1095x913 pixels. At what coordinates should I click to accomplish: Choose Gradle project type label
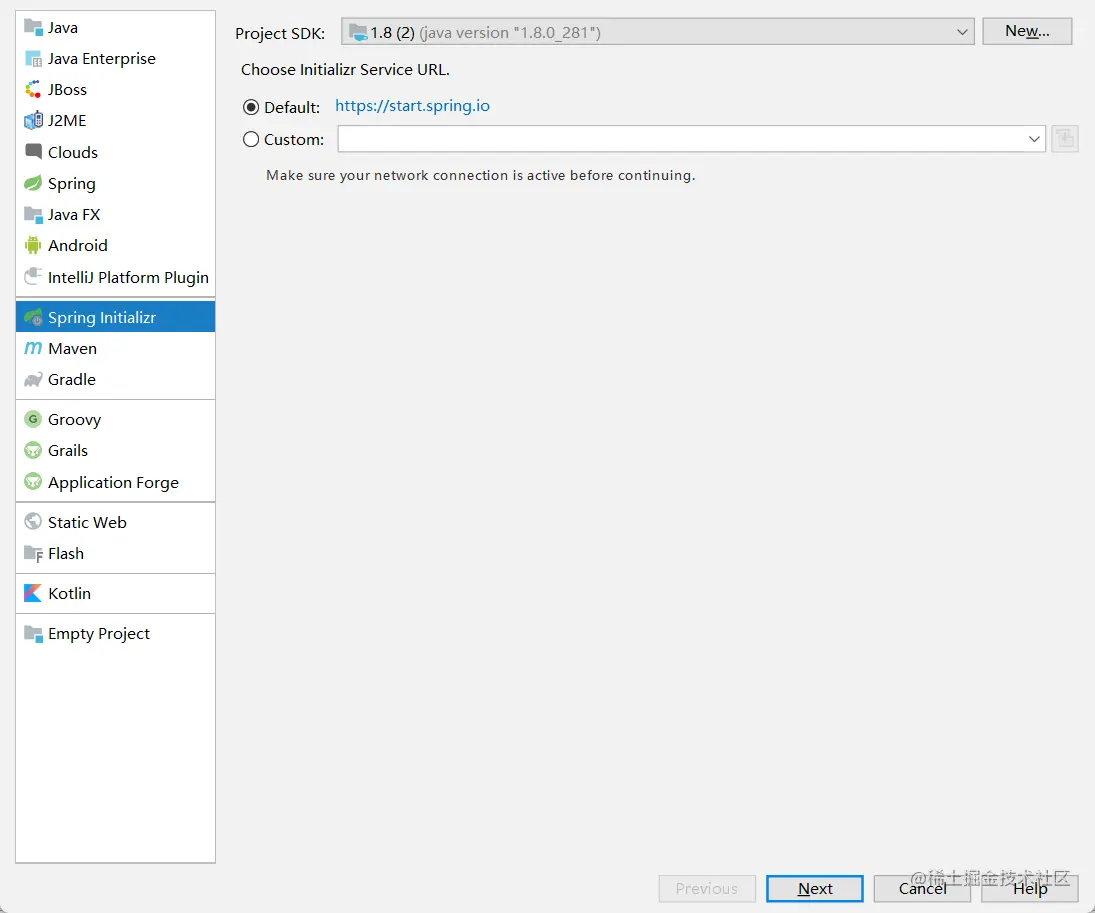pyautogui.click(x=72, y=379)
